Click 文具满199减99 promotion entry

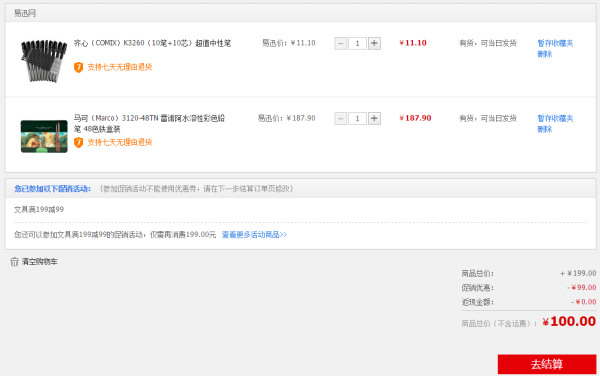39,209
